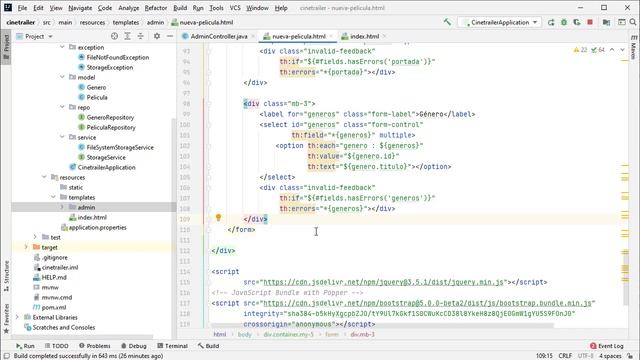Screen dimensions: 640x360
Task: Click the templates breadcrumb in navigation bar
Action: (x=126, y=22)
